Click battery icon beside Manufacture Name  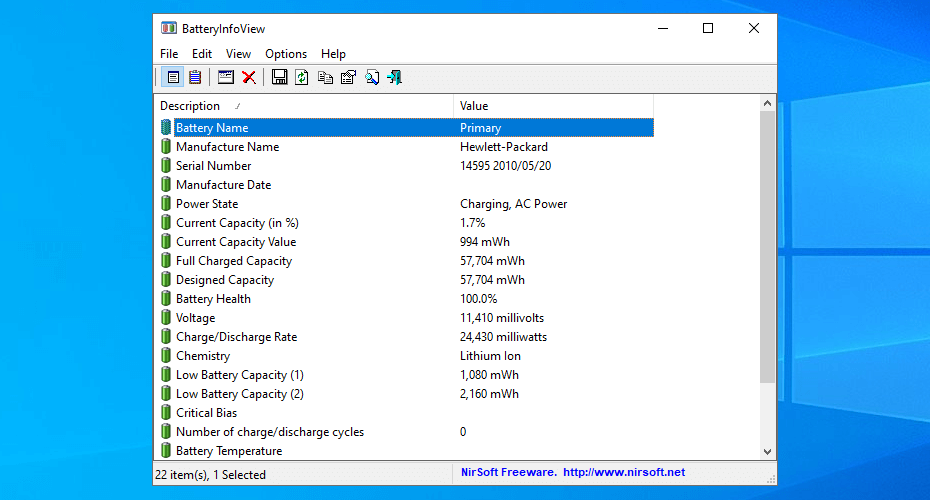pyautogui.click(x=166, y=147)
